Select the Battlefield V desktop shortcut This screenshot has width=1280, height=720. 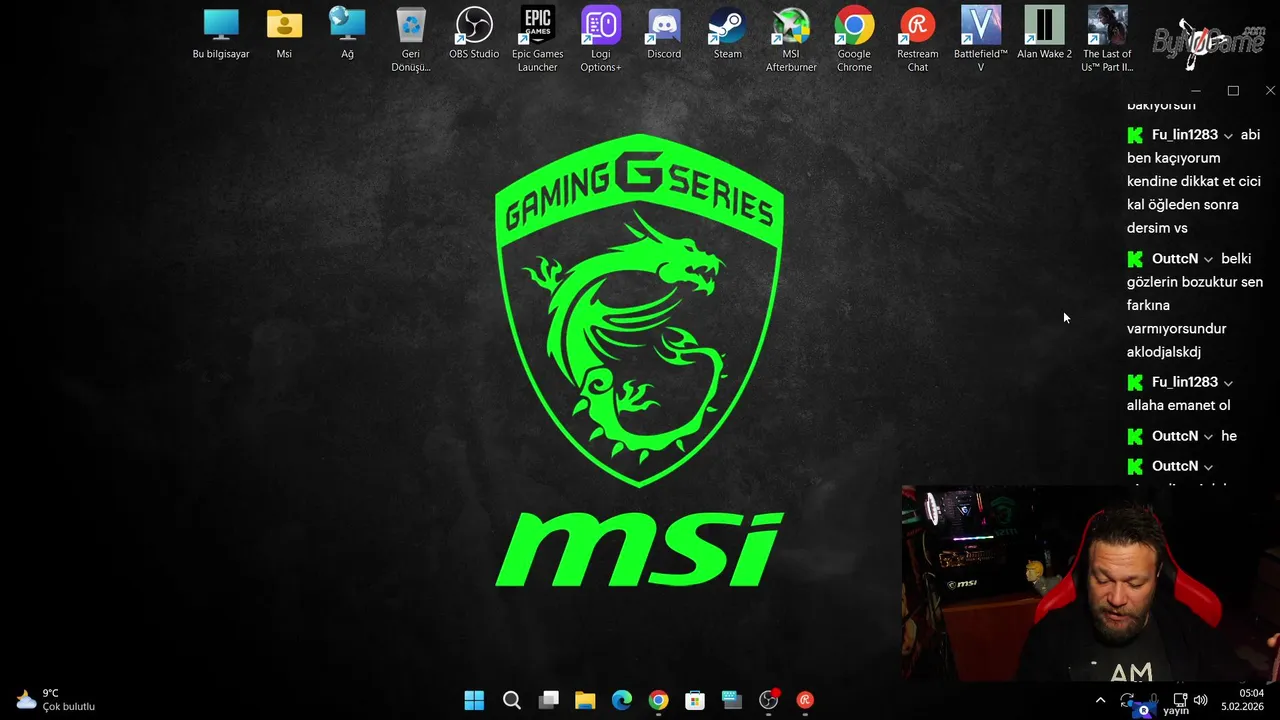tap(981, 40)
